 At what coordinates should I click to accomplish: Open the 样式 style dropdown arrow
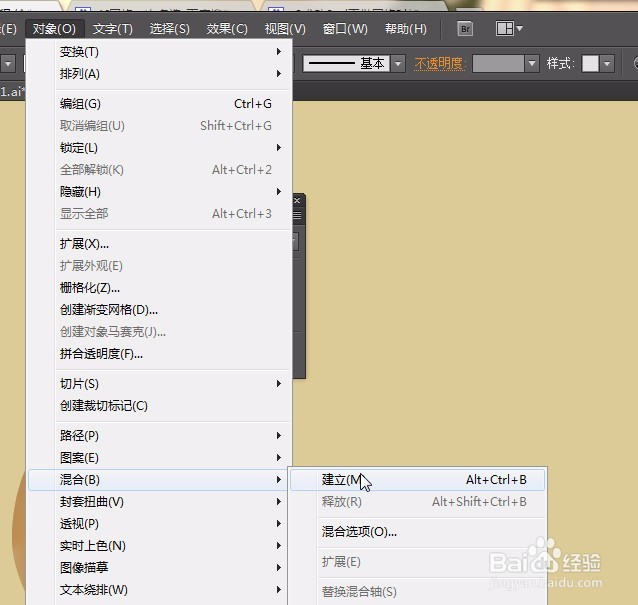tap(607, 63)
